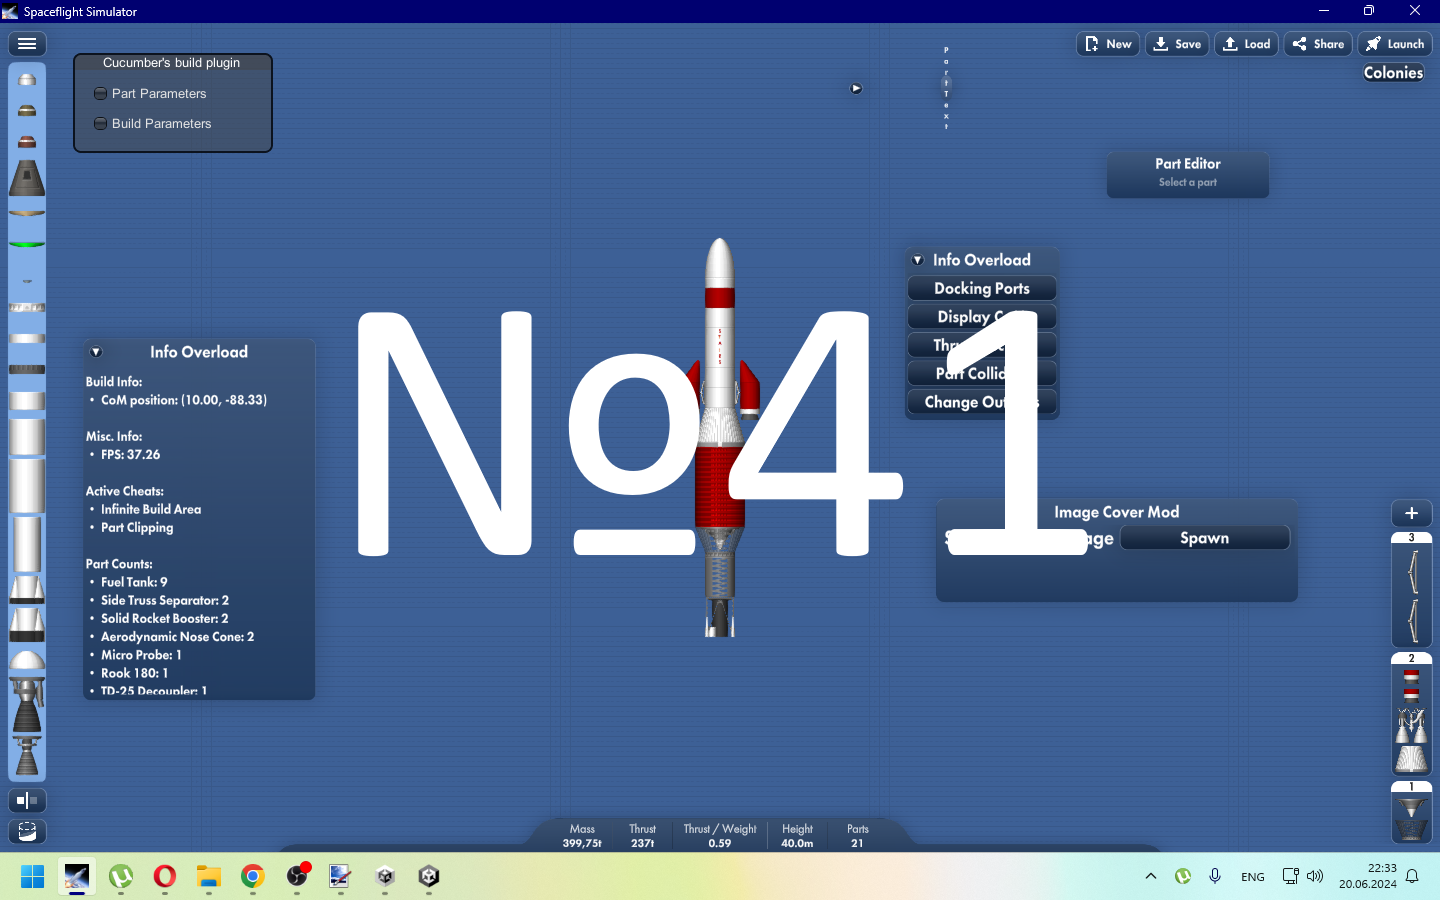Image resolution: width=1440 pixels, height=900 pixels.
Task: Load a saved rocket
Action: (x=1247, y=44)
